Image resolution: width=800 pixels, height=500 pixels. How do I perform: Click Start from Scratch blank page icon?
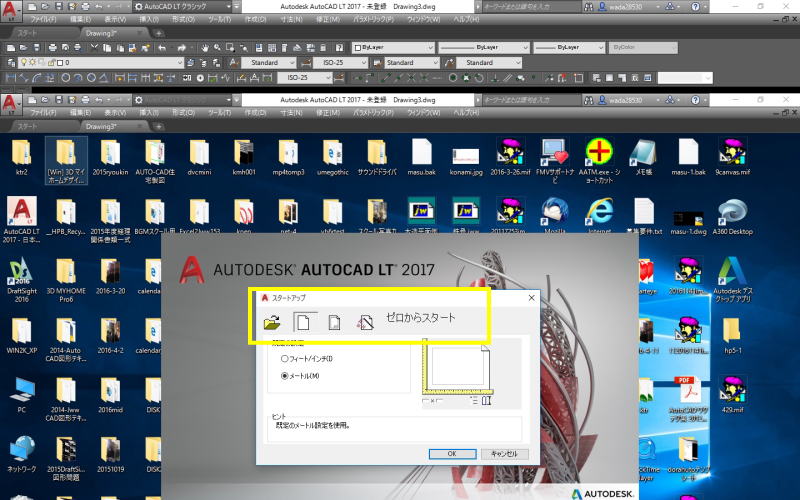304,322
